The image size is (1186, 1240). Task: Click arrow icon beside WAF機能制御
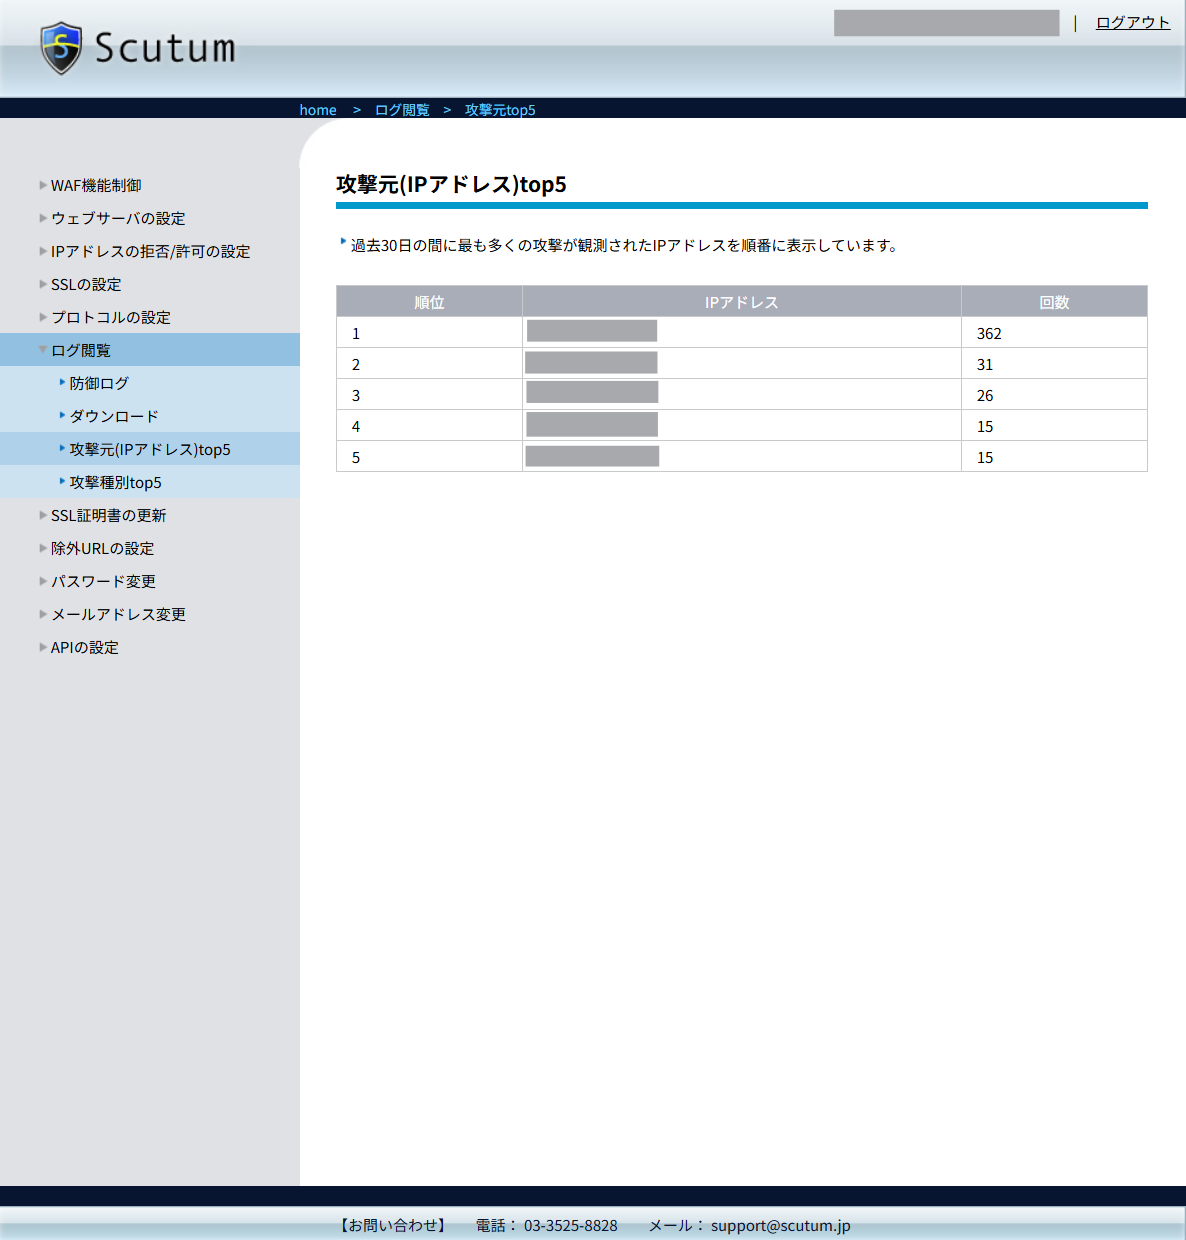click(x=43, y=185)
